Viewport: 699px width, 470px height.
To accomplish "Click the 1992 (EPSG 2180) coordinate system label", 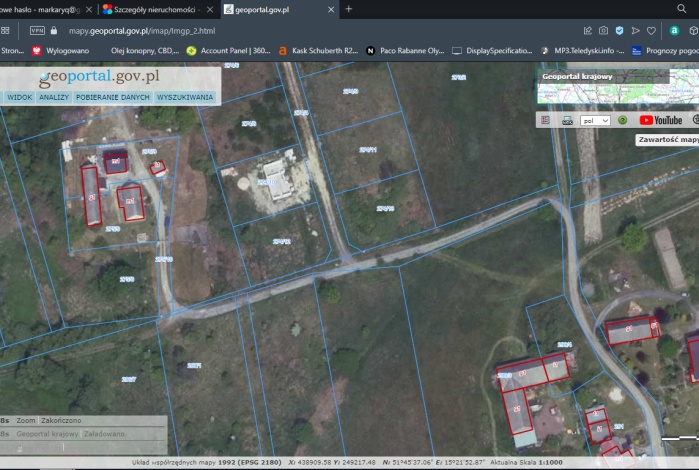I will pyautogui.click(x=249, y=462).
